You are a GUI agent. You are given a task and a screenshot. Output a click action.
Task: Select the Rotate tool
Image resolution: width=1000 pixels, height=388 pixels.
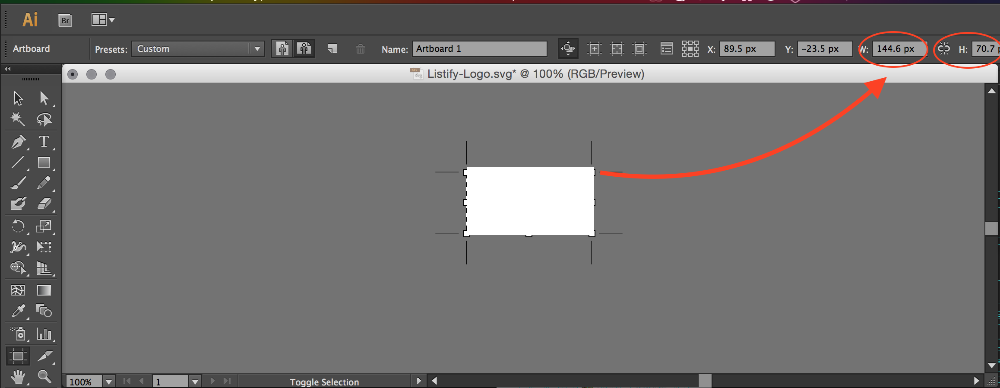[18, 226]
